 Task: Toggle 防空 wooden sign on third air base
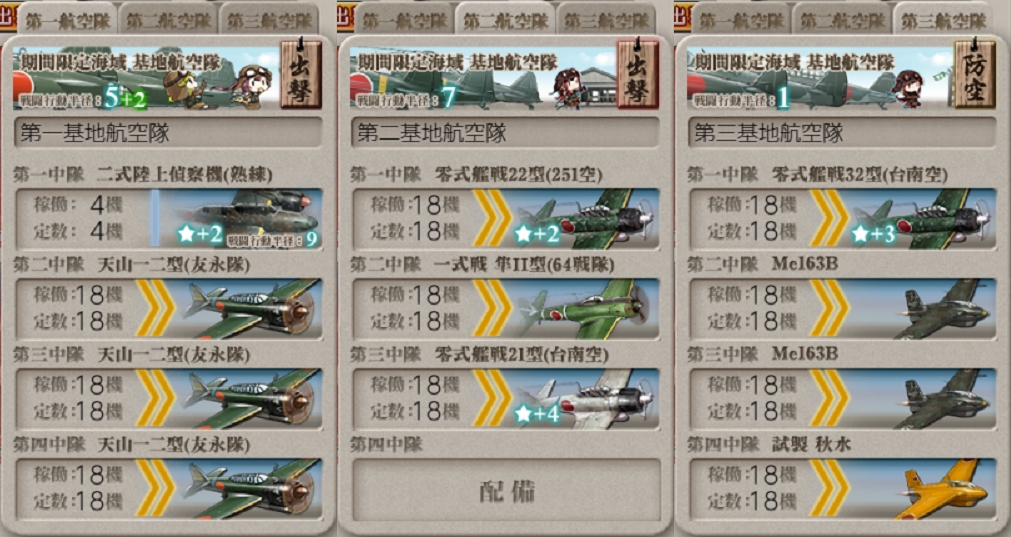click(975, 74)
